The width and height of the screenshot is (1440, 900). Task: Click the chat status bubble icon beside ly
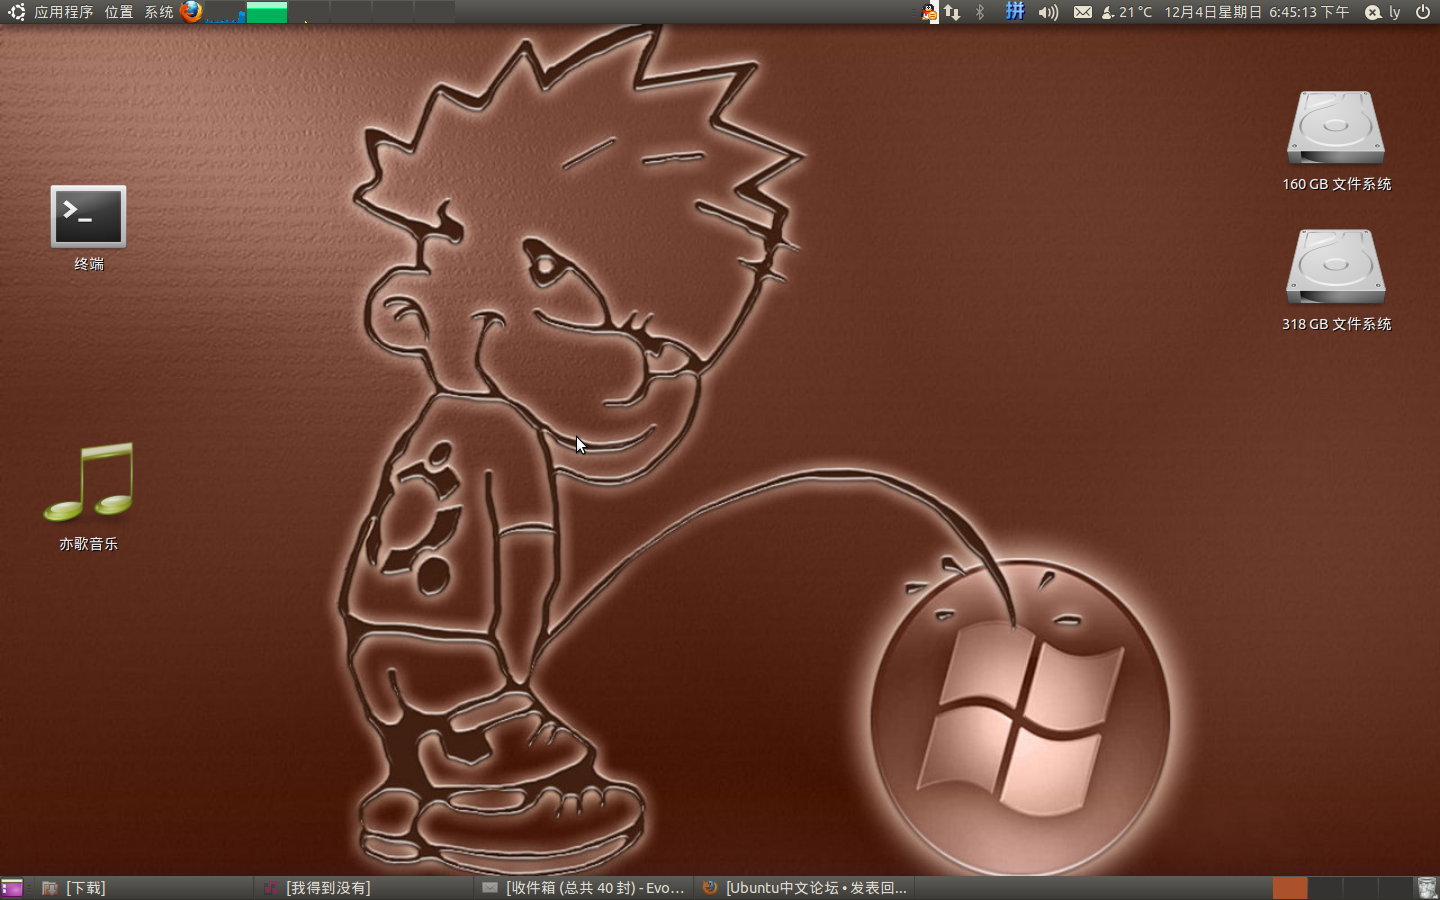click(x=1373, y=12)
